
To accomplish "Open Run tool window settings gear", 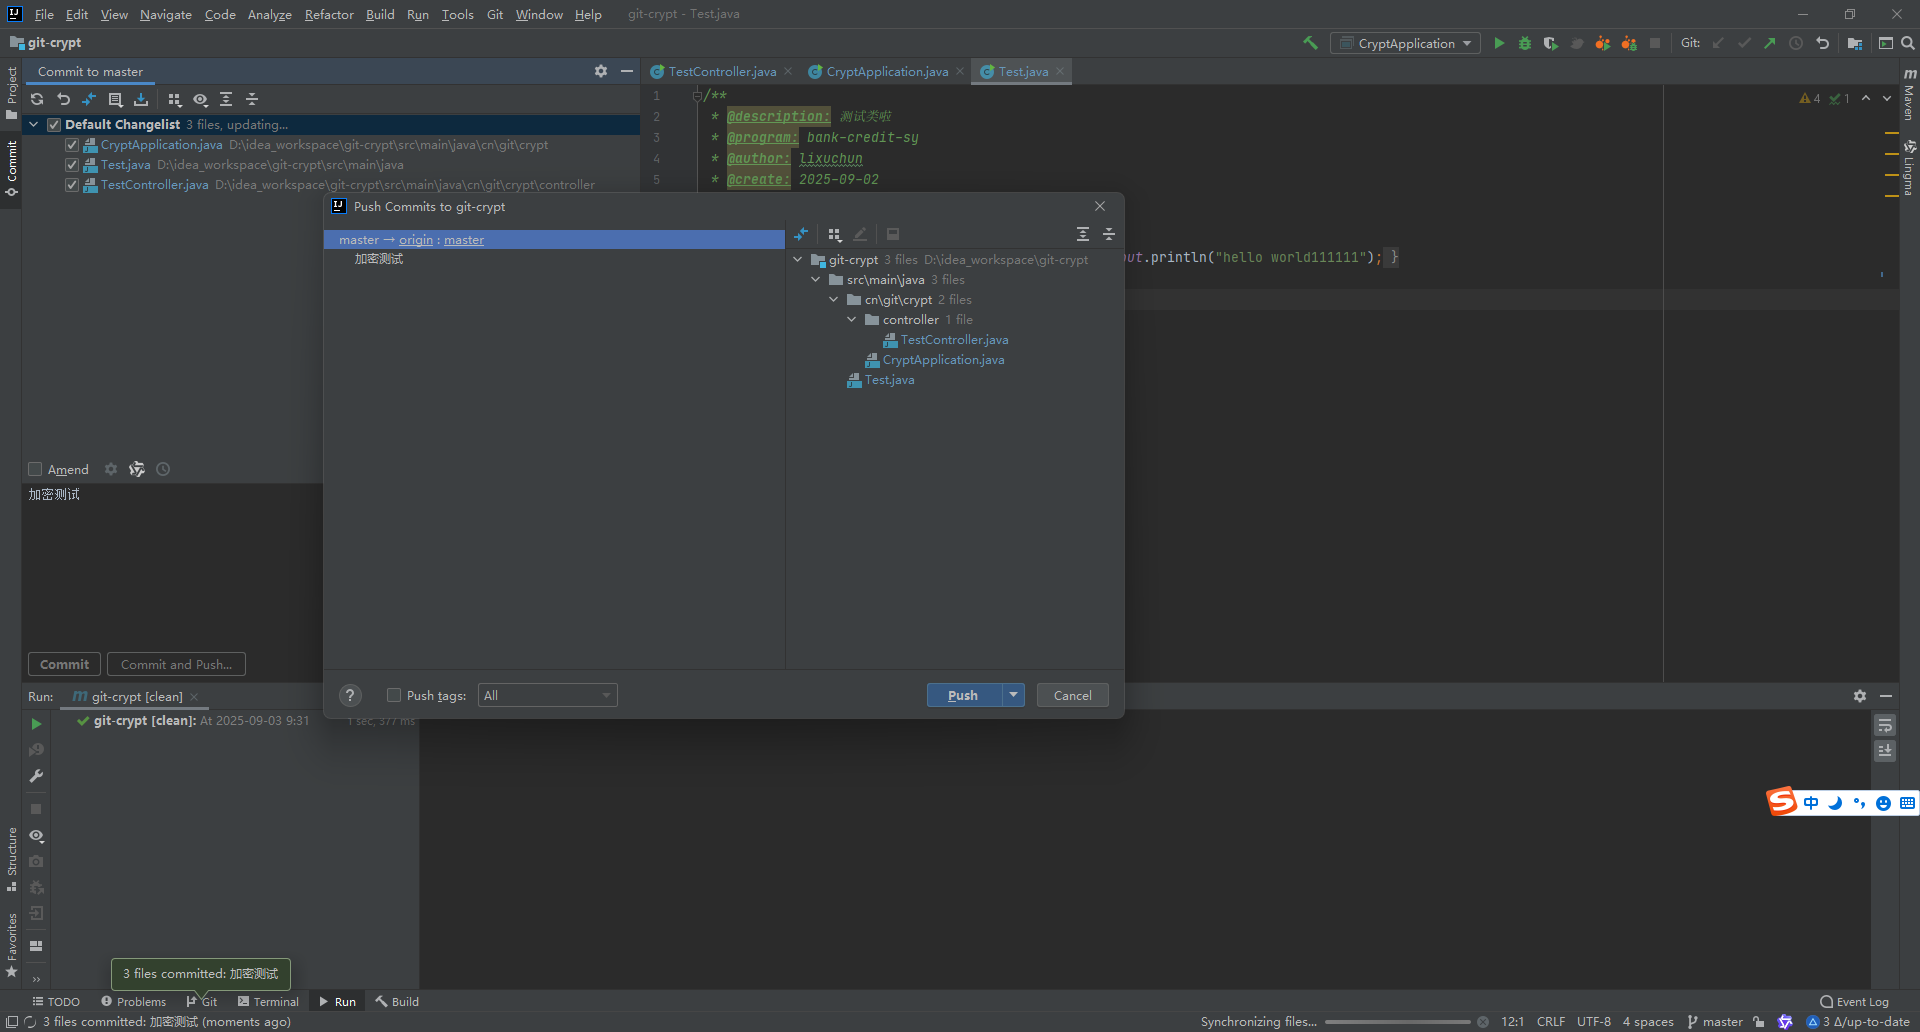I will click(x=1860, y=696).
